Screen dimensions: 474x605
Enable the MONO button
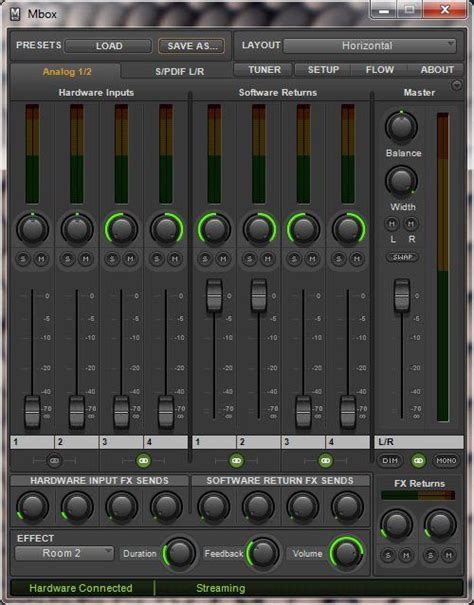coord(446,460)
